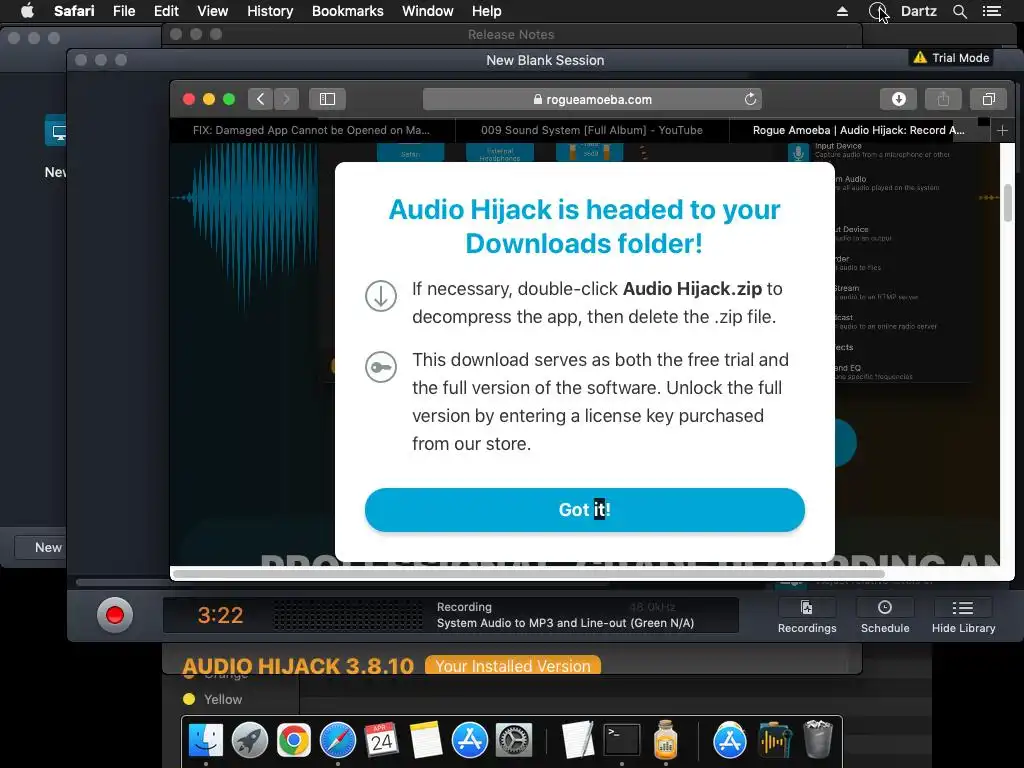Open the Window menu
Viewport: 1024px width, 768px height.
click(x=428, y=11)
